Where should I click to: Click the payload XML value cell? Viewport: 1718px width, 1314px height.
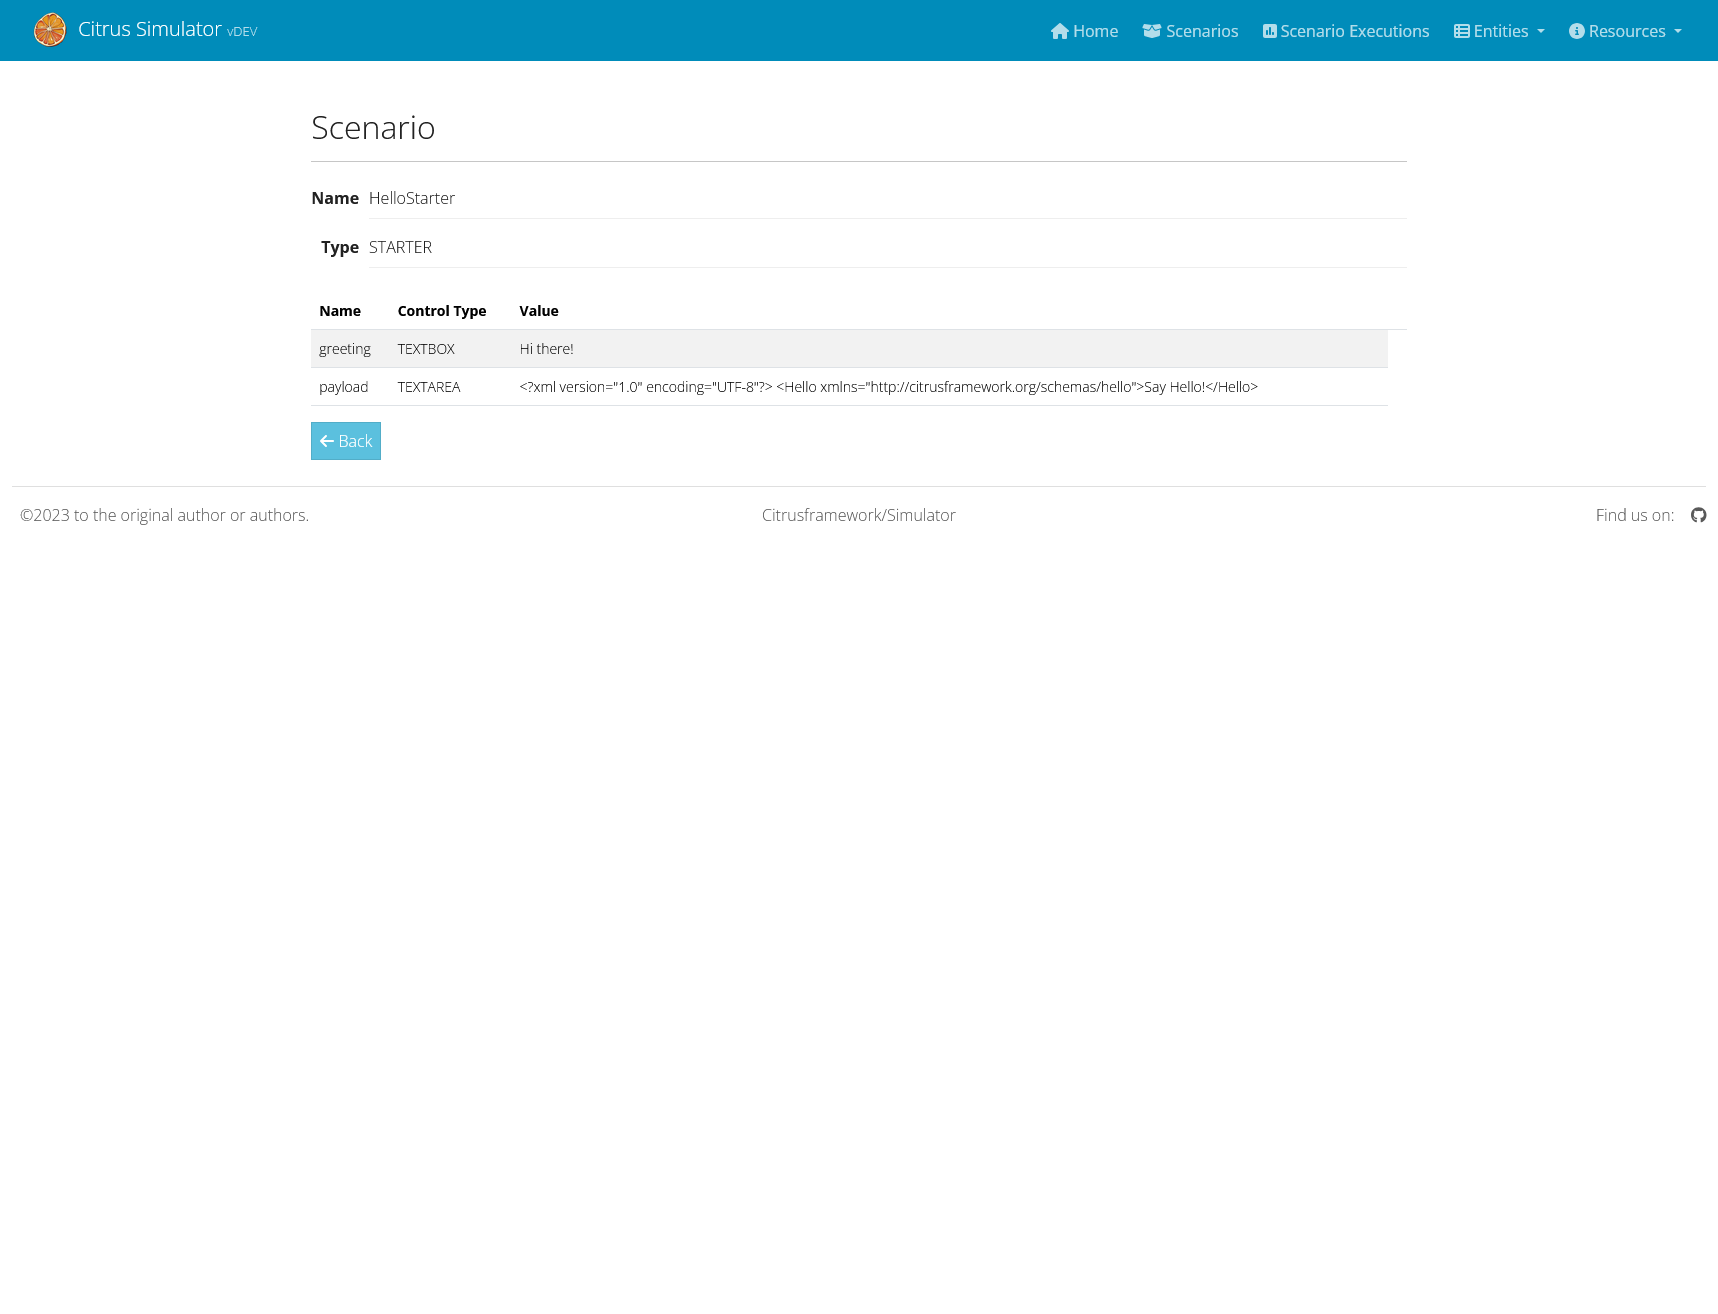point(888,387)
